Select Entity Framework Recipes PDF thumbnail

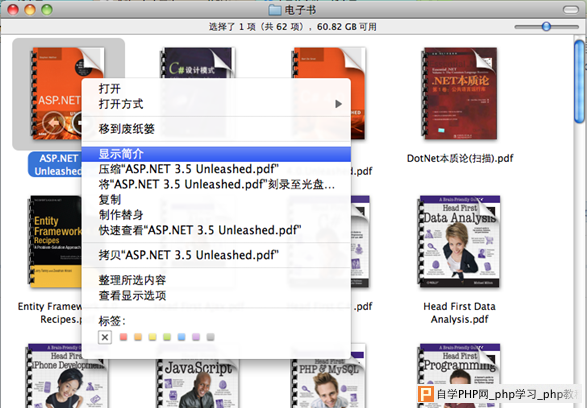coord(55,241)
